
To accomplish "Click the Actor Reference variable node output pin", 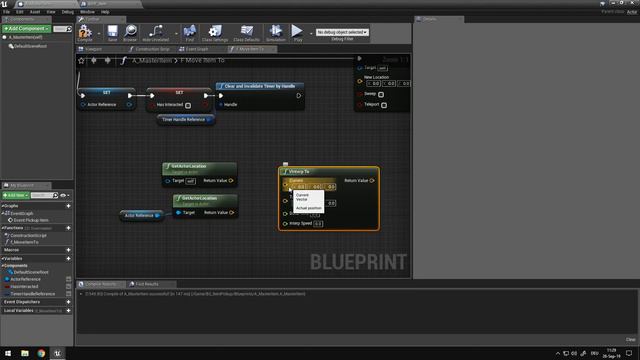I will (x=157, y=216).
